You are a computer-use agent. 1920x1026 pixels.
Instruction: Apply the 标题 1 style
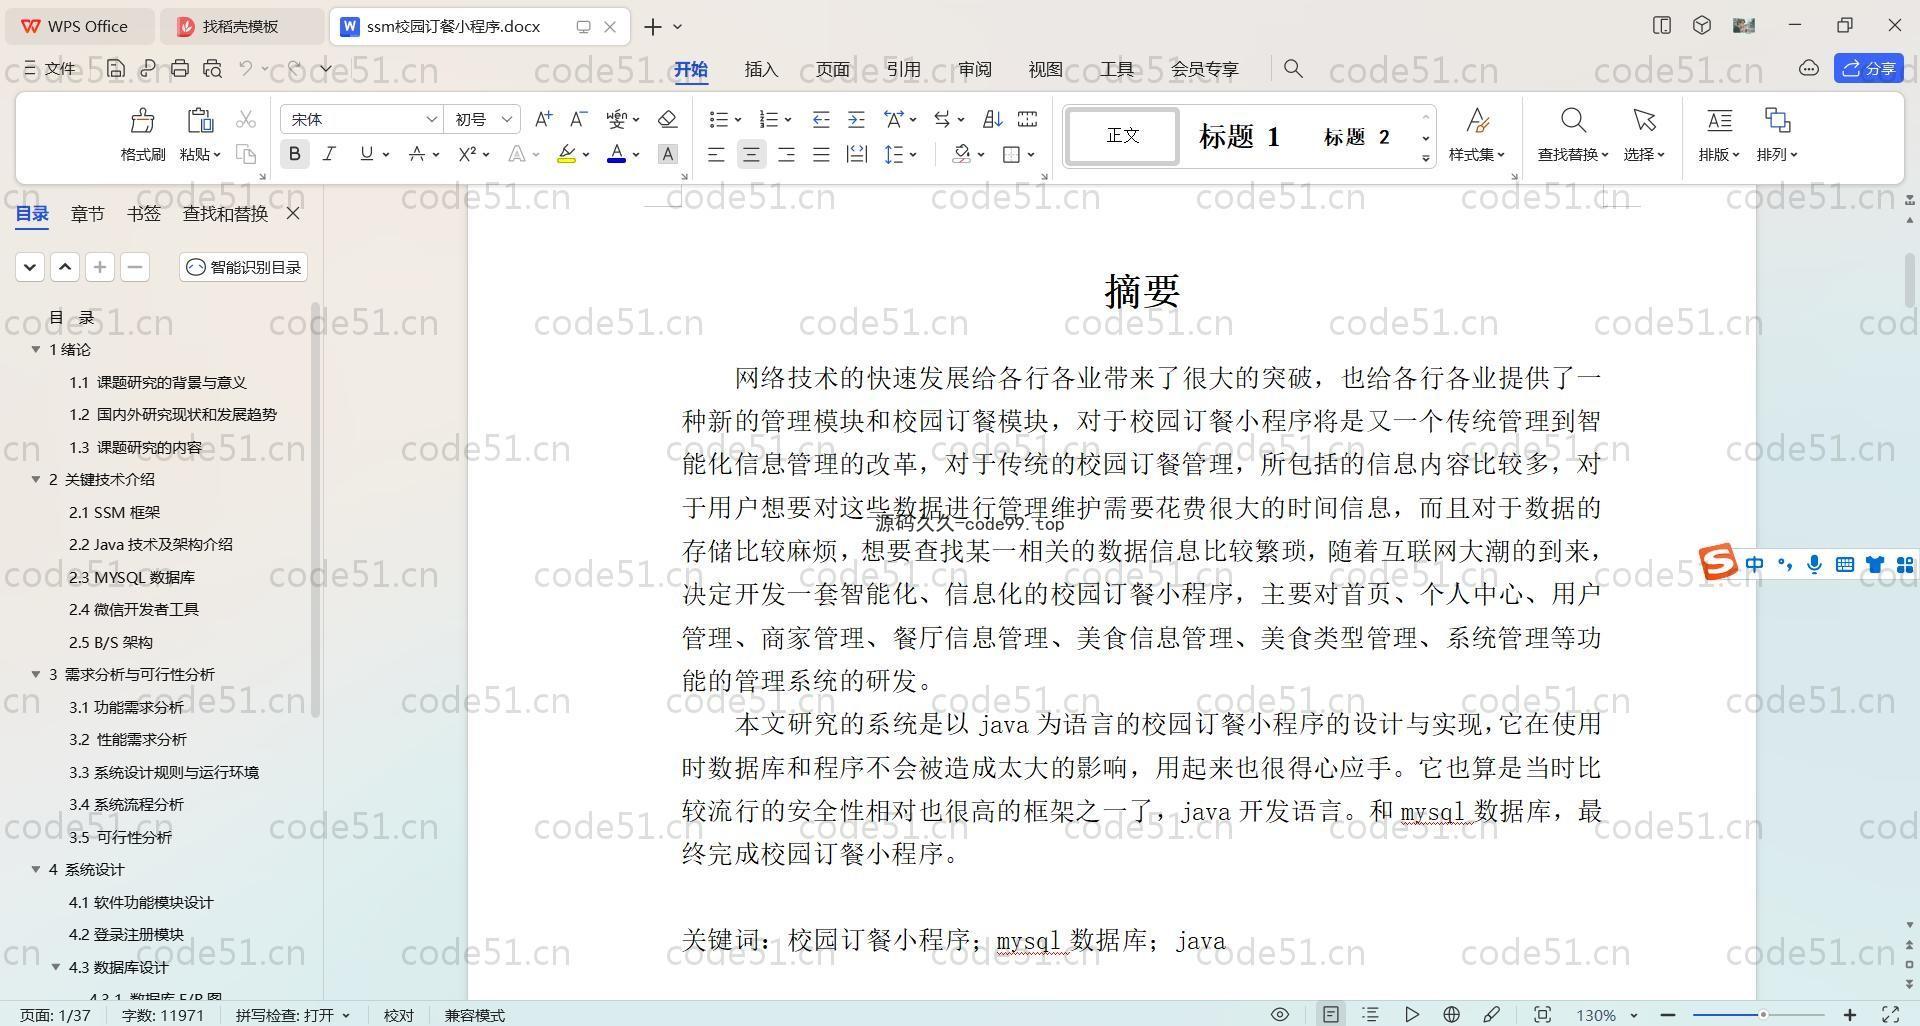[x=1239, y=136]
